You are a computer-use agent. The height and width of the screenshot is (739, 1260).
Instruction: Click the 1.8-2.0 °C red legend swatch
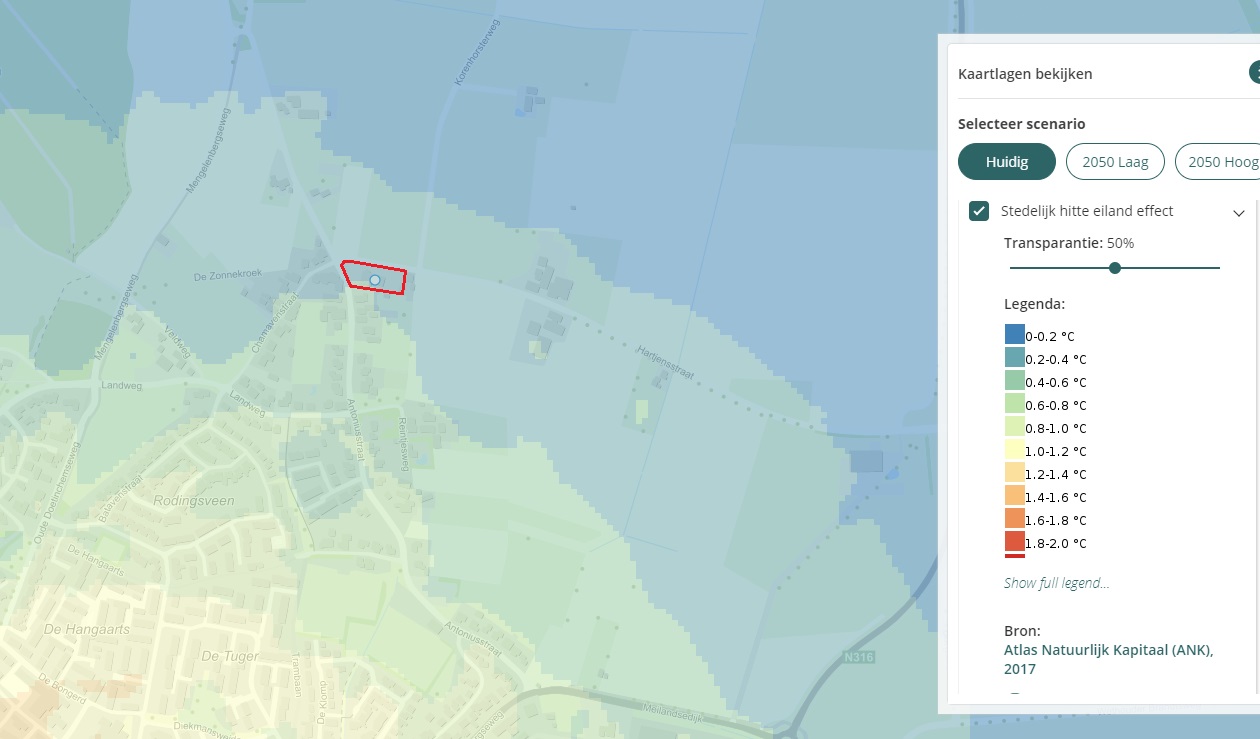coord(1014,543)
